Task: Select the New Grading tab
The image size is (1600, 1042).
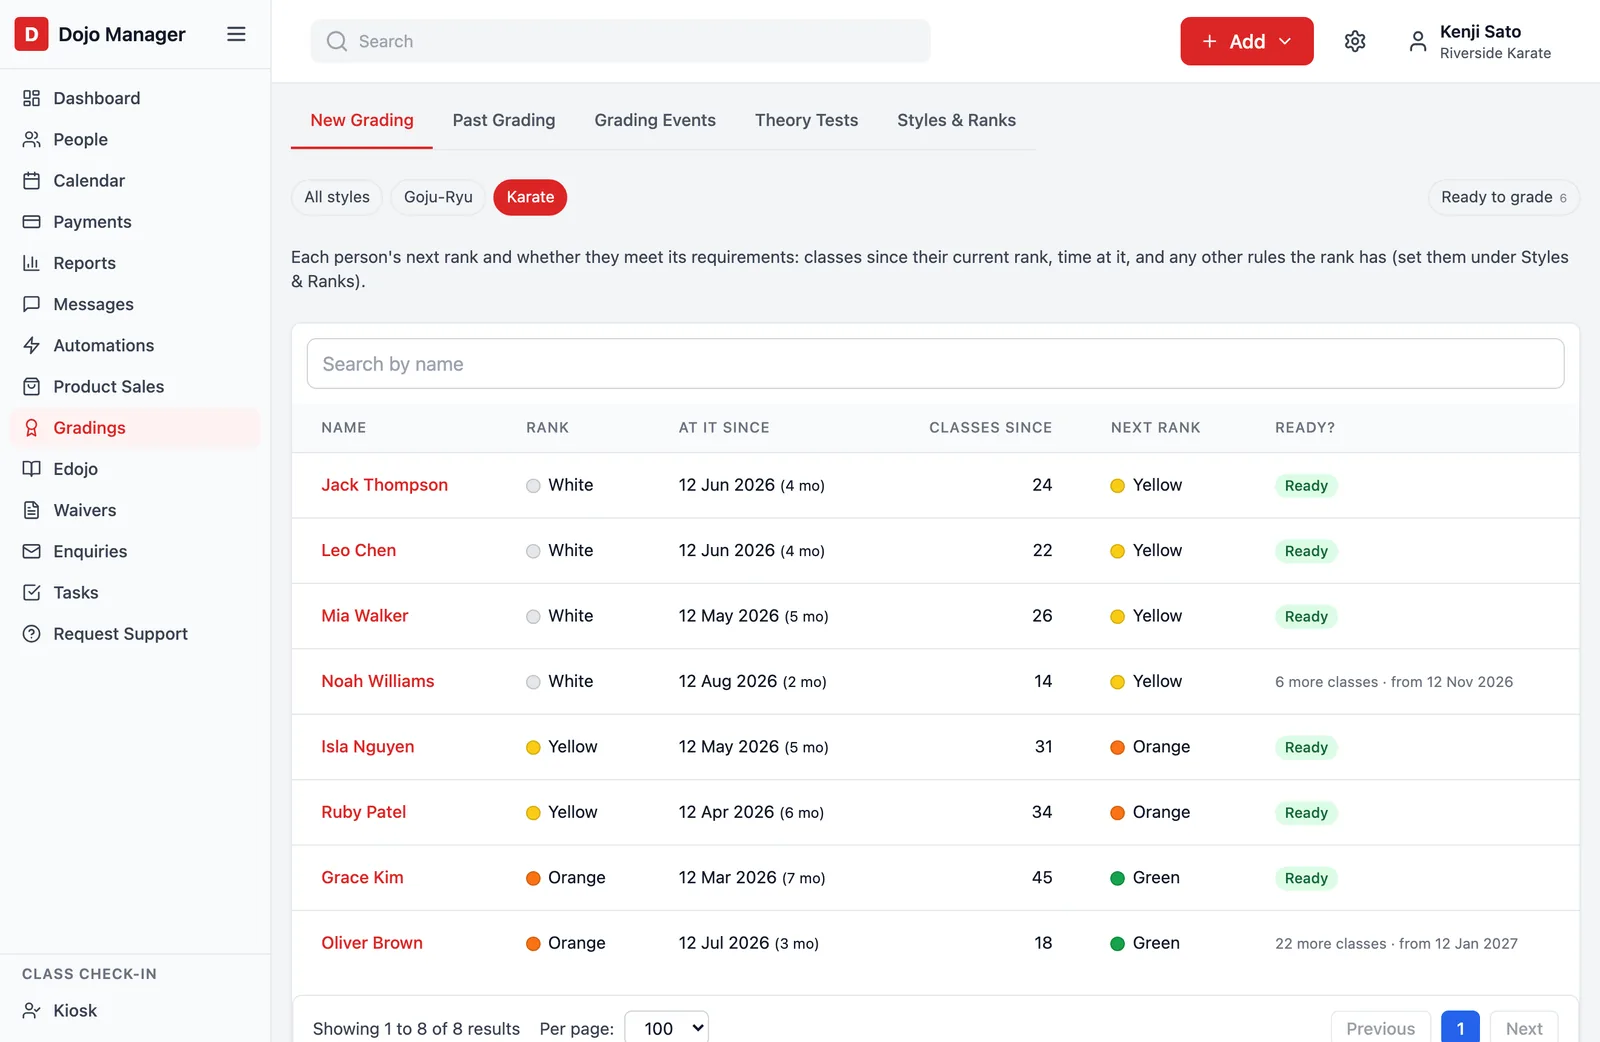Action: [362, 120]
